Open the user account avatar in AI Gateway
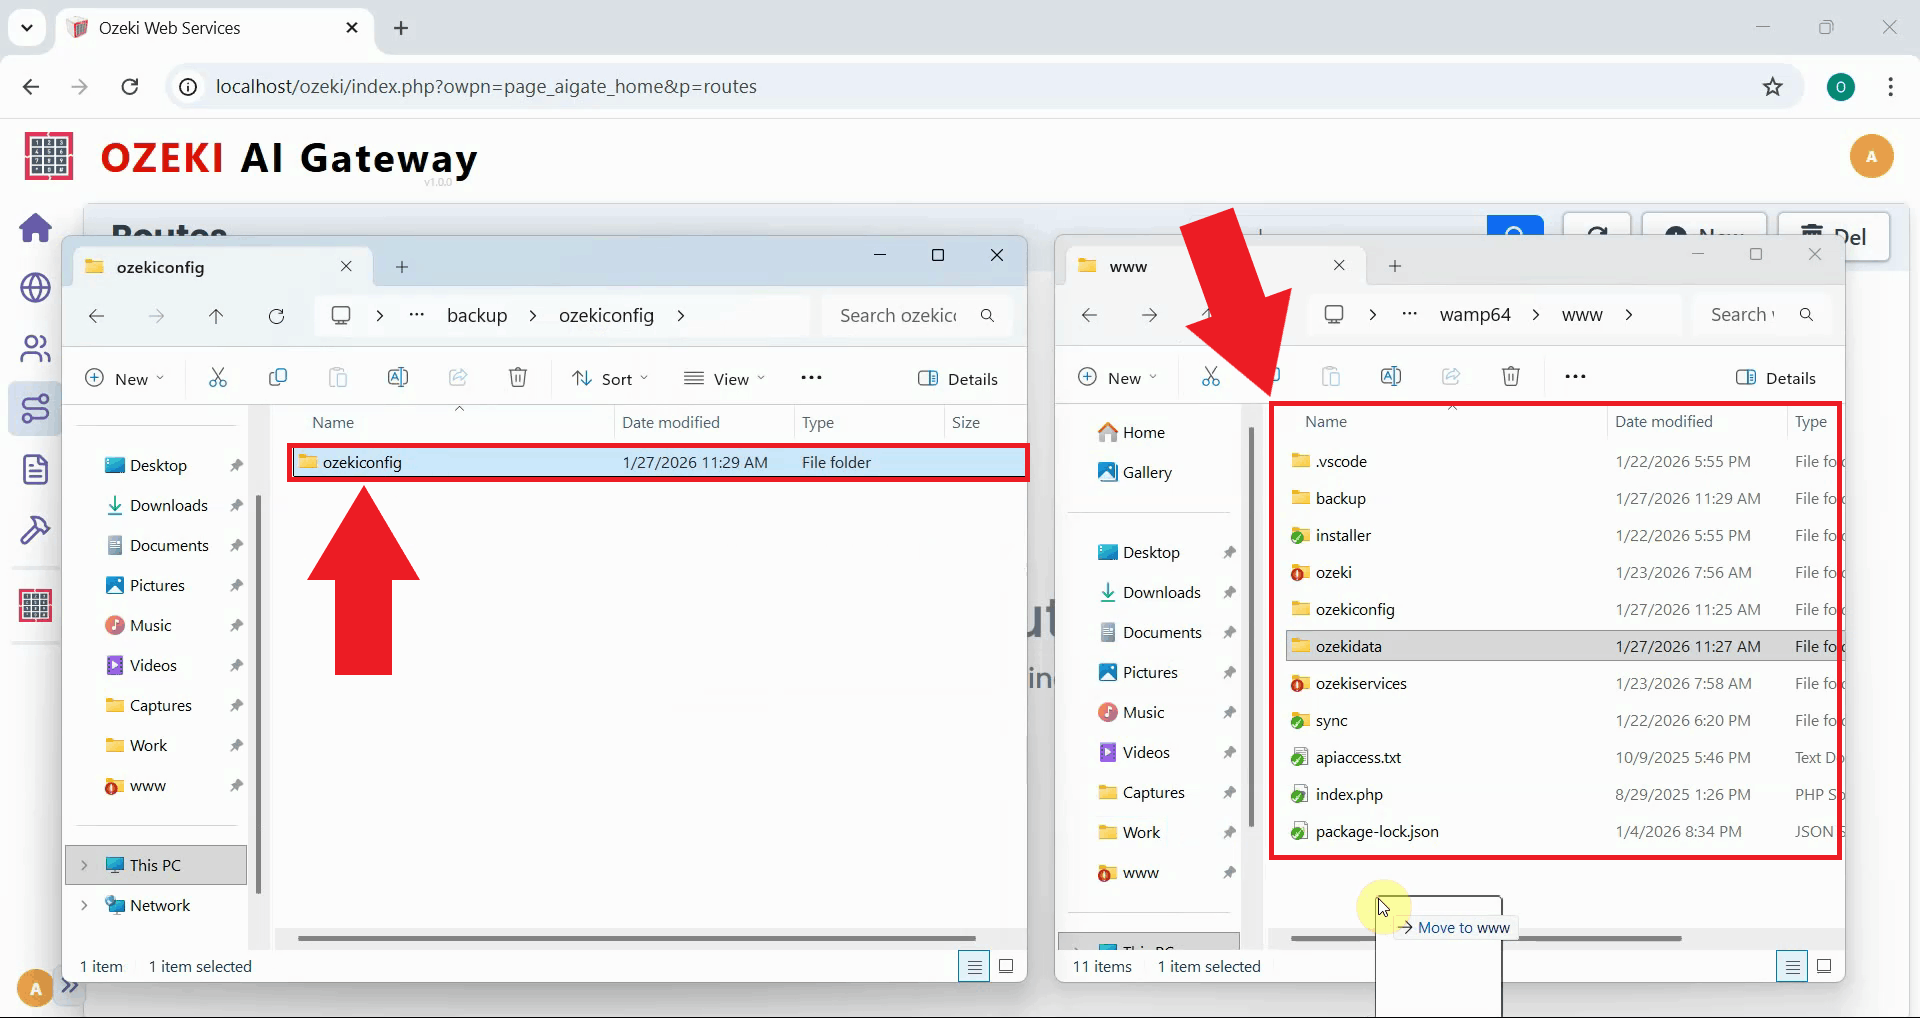The width and height of the screenshot is (1920, 1018). [1872, 156]
